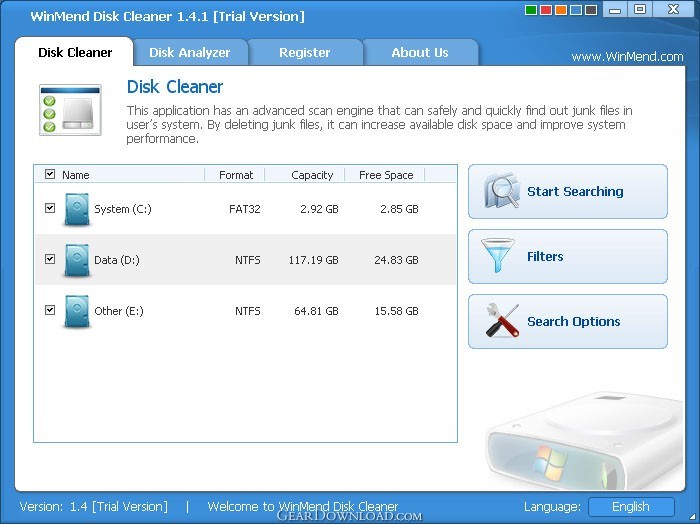The image size is (700, 524).
Task: Click the 24.83 GB free space value
Action: (396, 260)
